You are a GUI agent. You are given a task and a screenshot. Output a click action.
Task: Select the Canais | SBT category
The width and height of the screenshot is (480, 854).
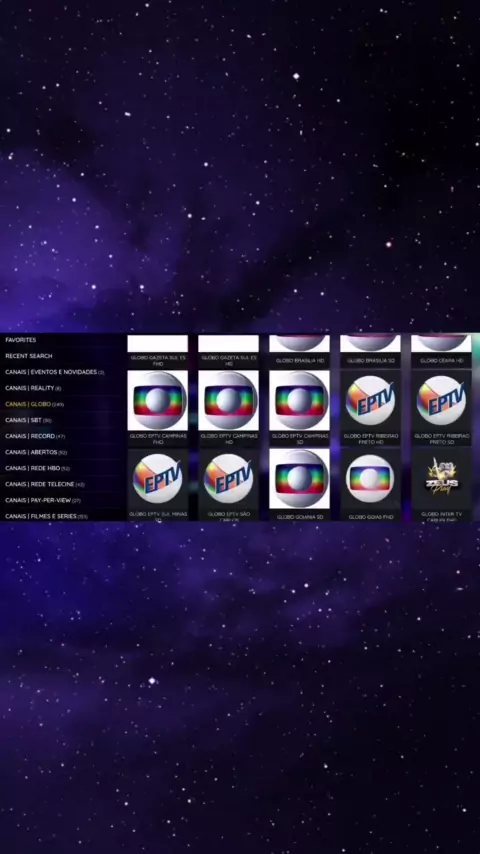tap(28, 420)
